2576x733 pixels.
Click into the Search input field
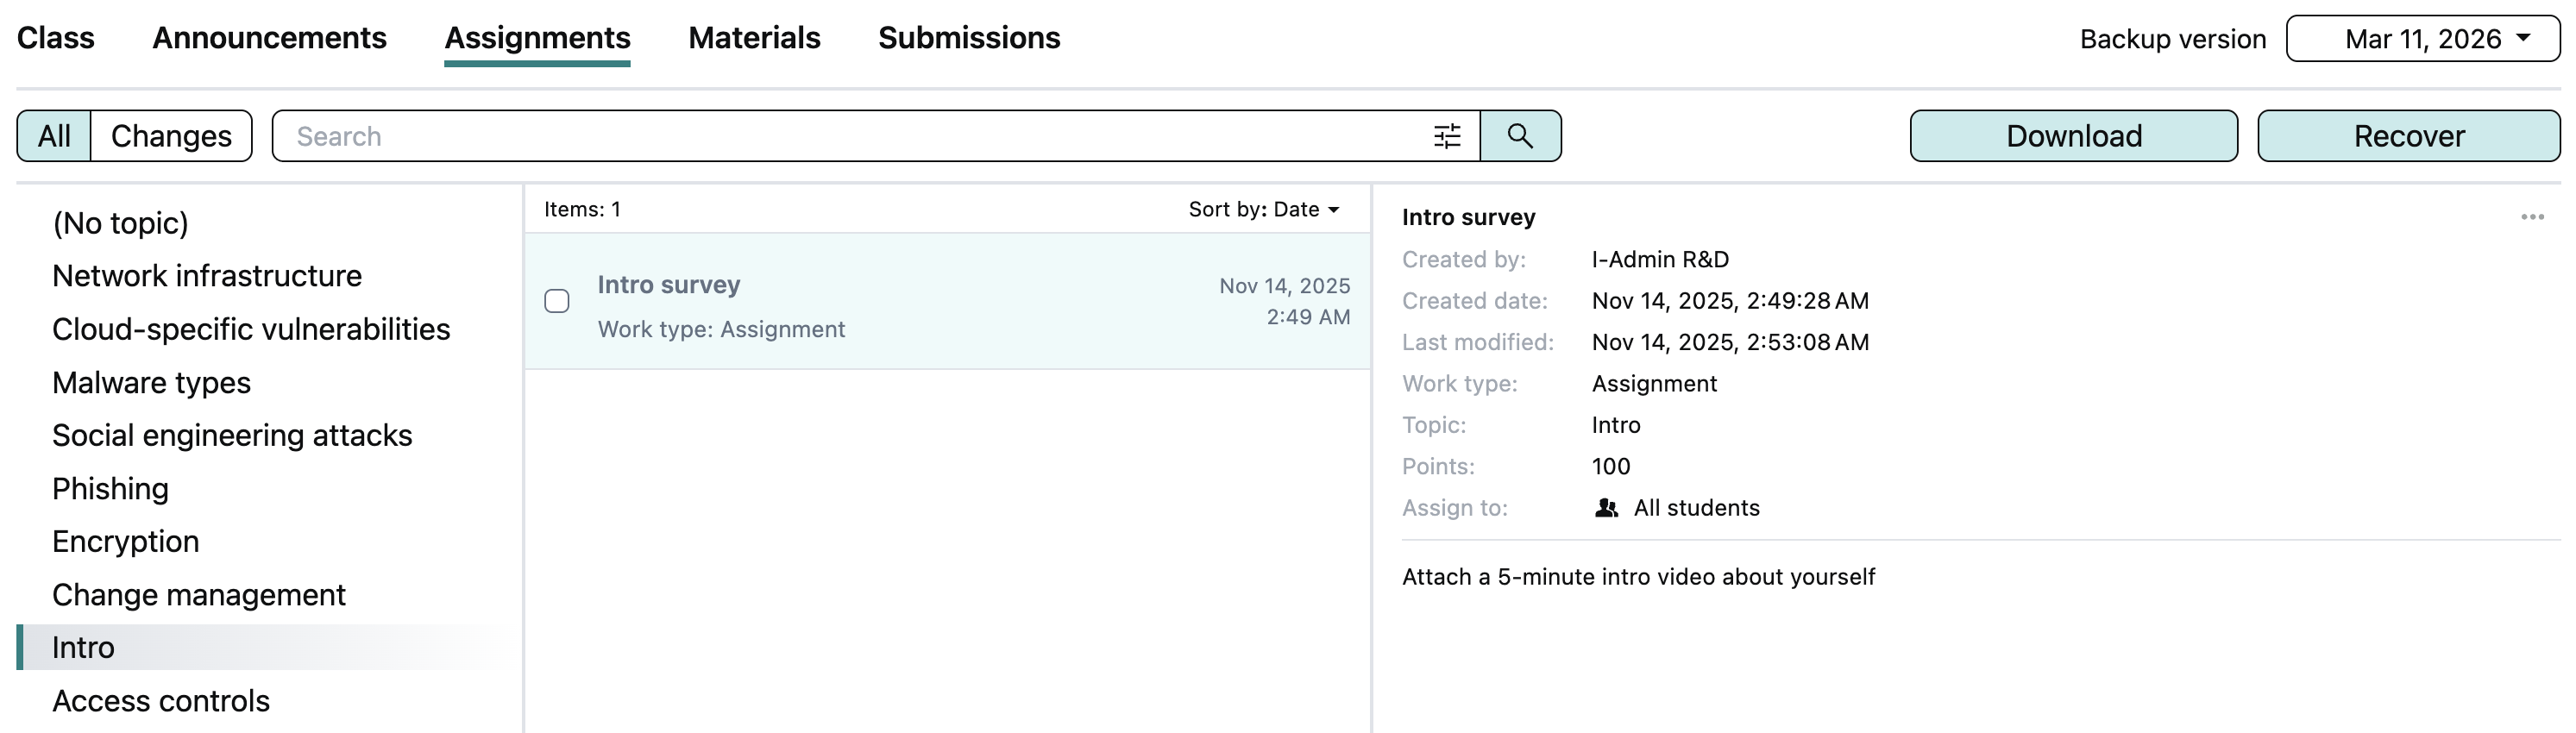850,136
